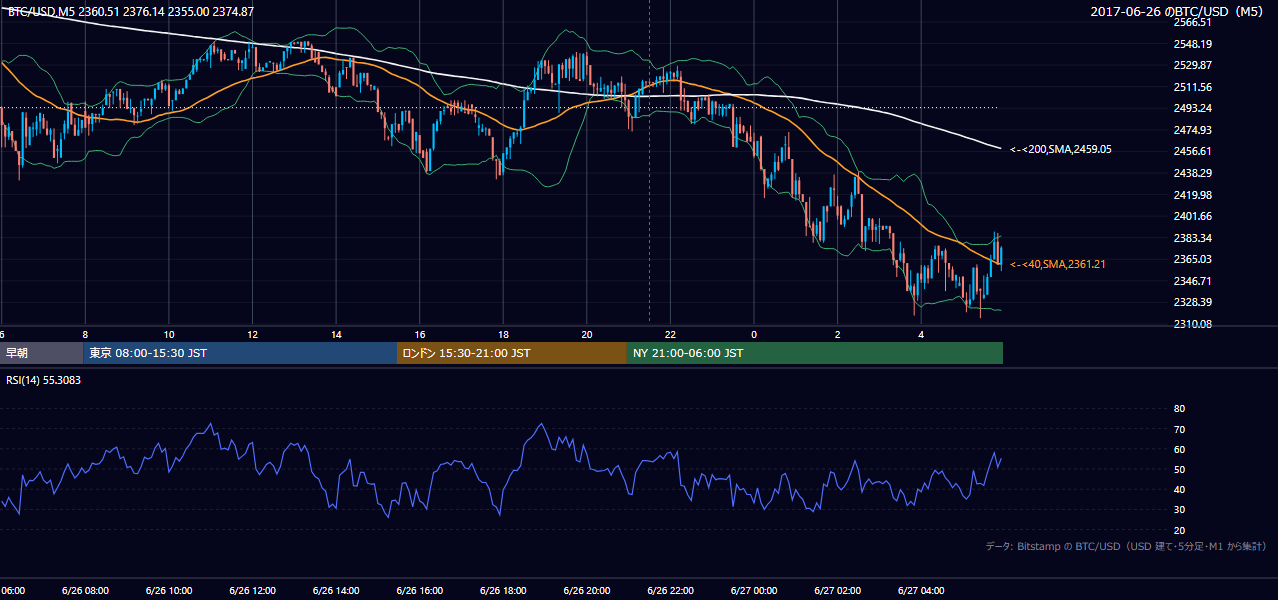Click the 6/26 22:00 time axis label
The image size is (1278, 600).
[670, 591]
